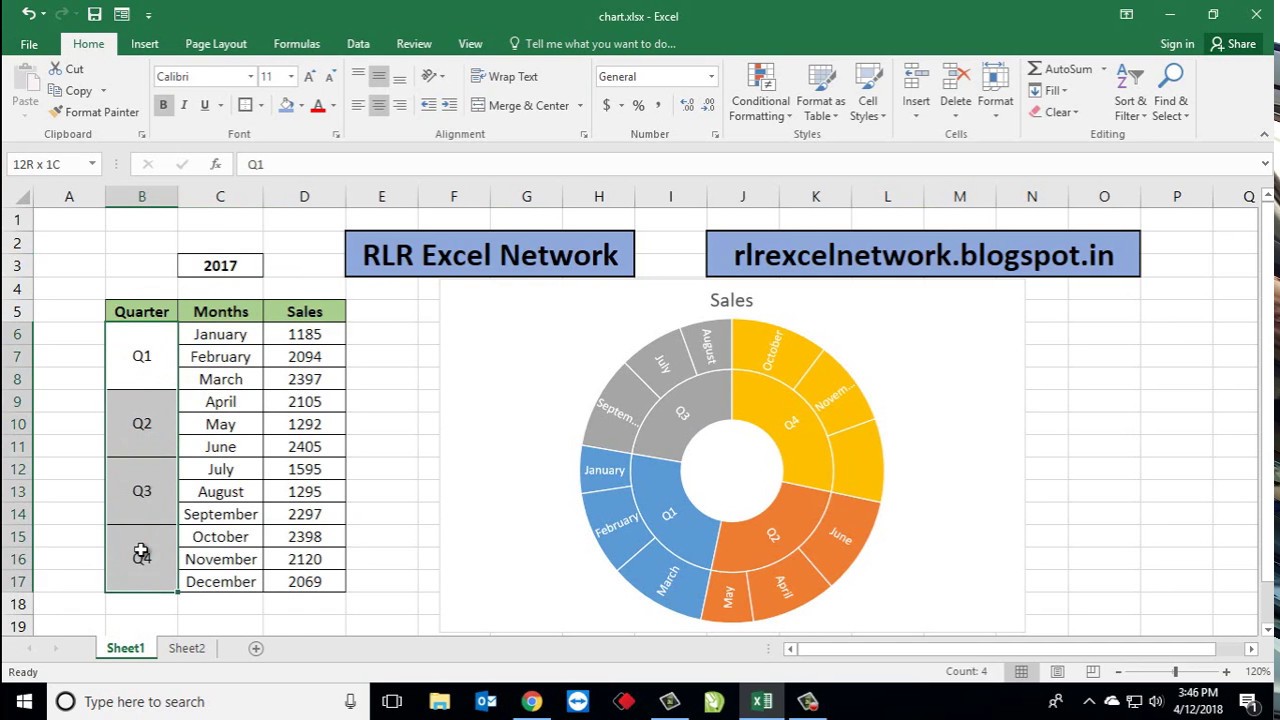The width and height of the screenshot is (1280, 720).
Task: Toggle Middle Align vertical alignment
Action: pyautogui.click(x=379, y=77)
